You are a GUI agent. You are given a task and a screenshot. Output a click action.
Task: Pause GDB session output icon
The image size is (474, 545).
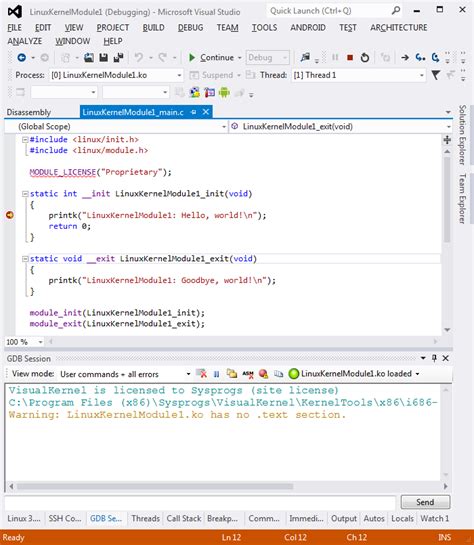click(x=216, y=374)
